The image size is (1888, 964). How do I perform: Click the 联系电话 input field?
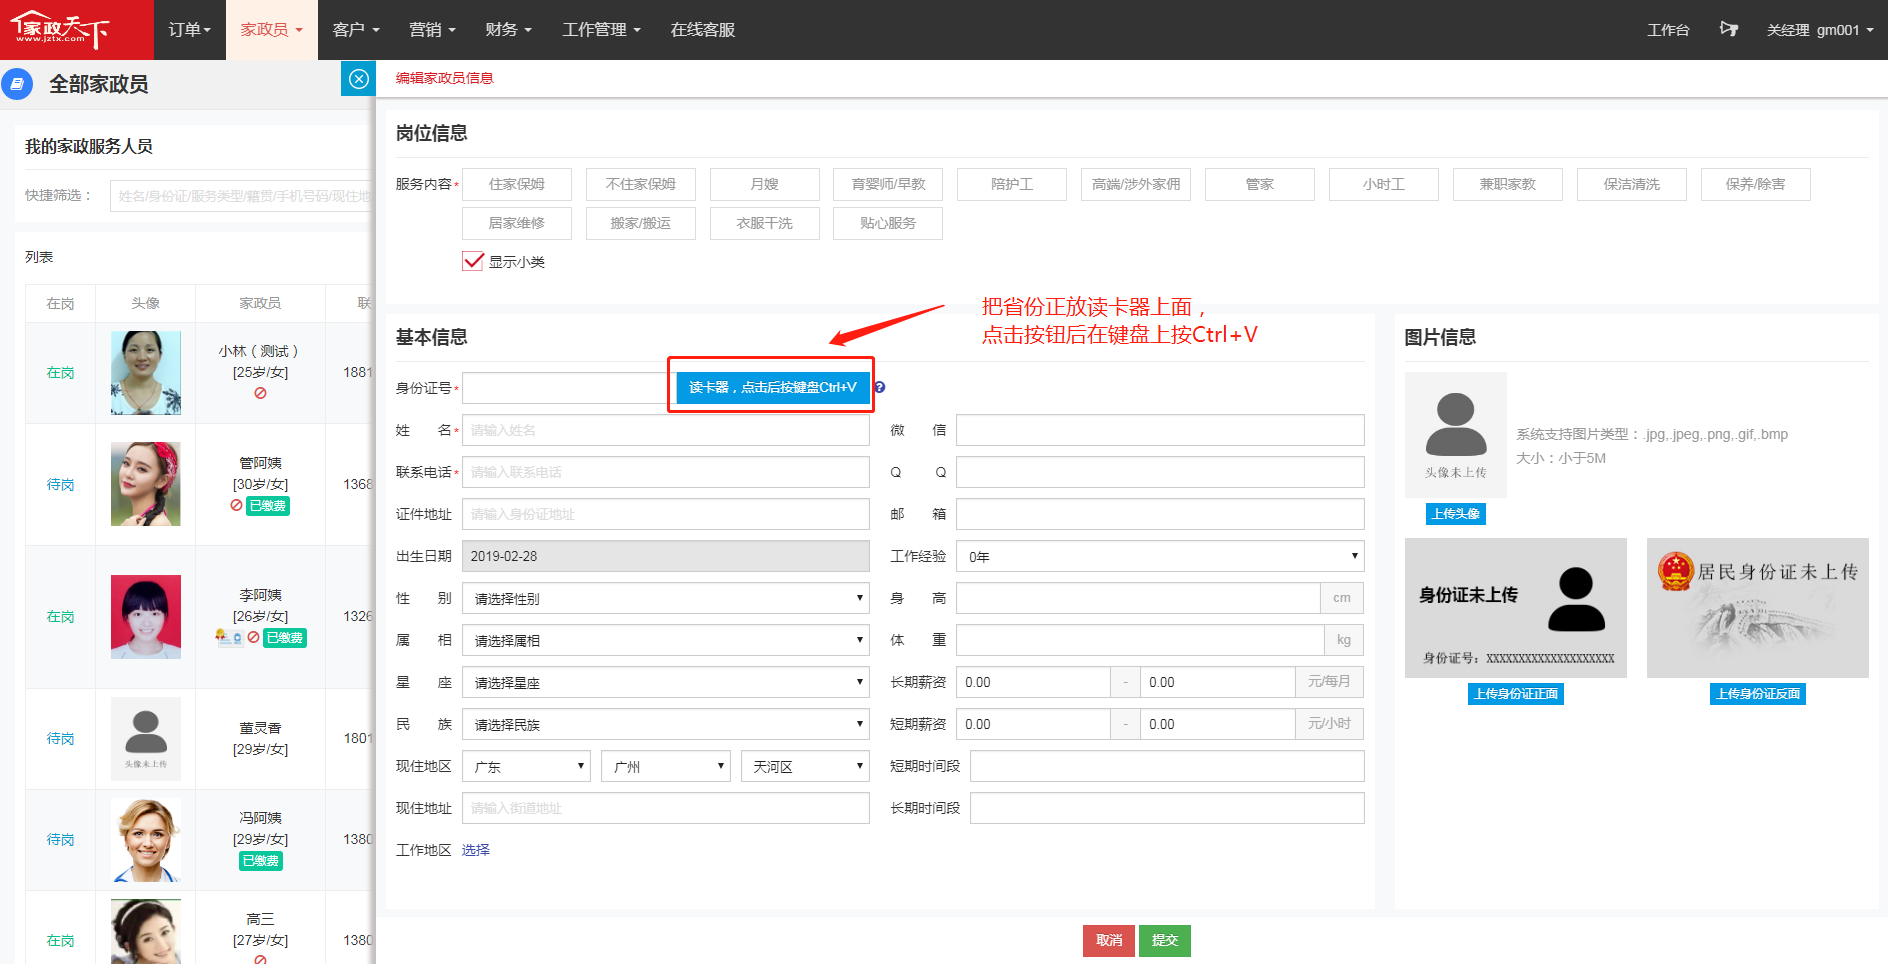pos(666,472)
